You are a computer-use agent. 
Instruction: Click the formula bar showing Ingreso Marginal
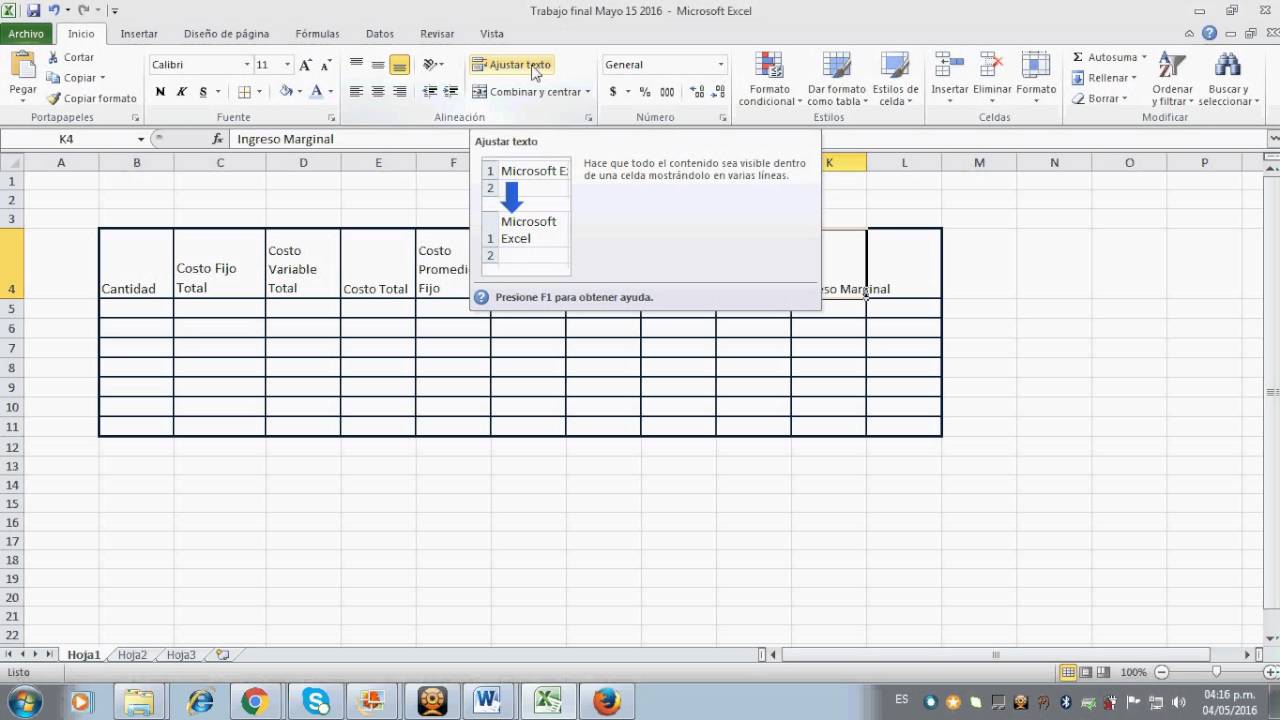(x=750, y=139)
